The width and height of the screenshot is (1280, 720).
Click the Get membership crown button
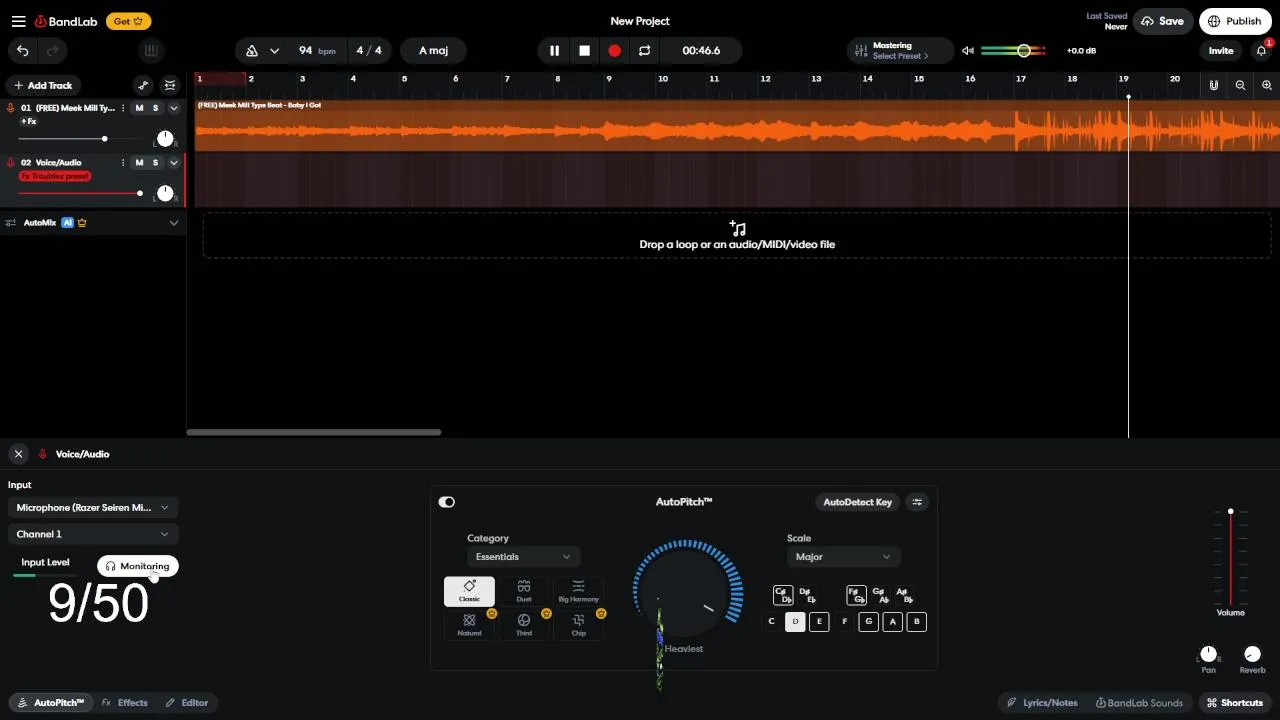click(x=128, y=21)
